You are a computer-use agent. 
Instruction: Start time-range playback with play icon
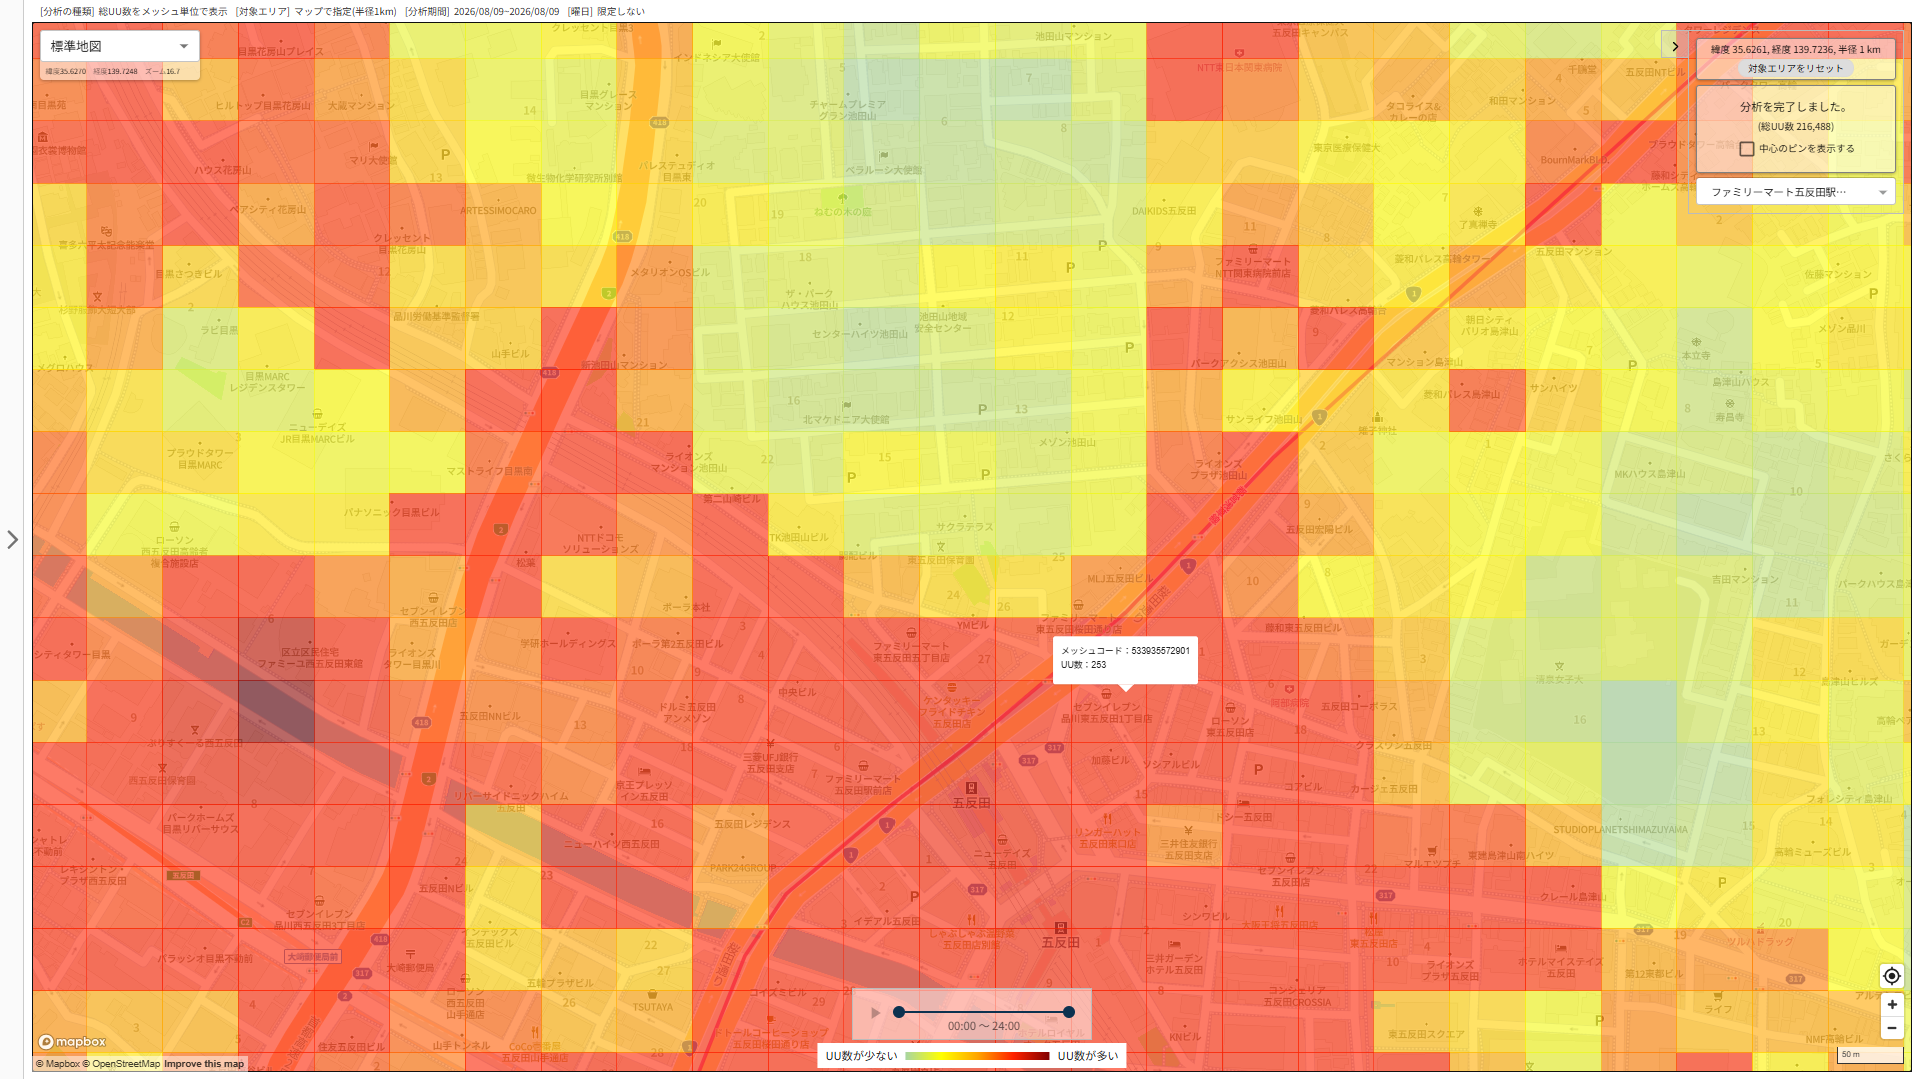point(876,1013)
